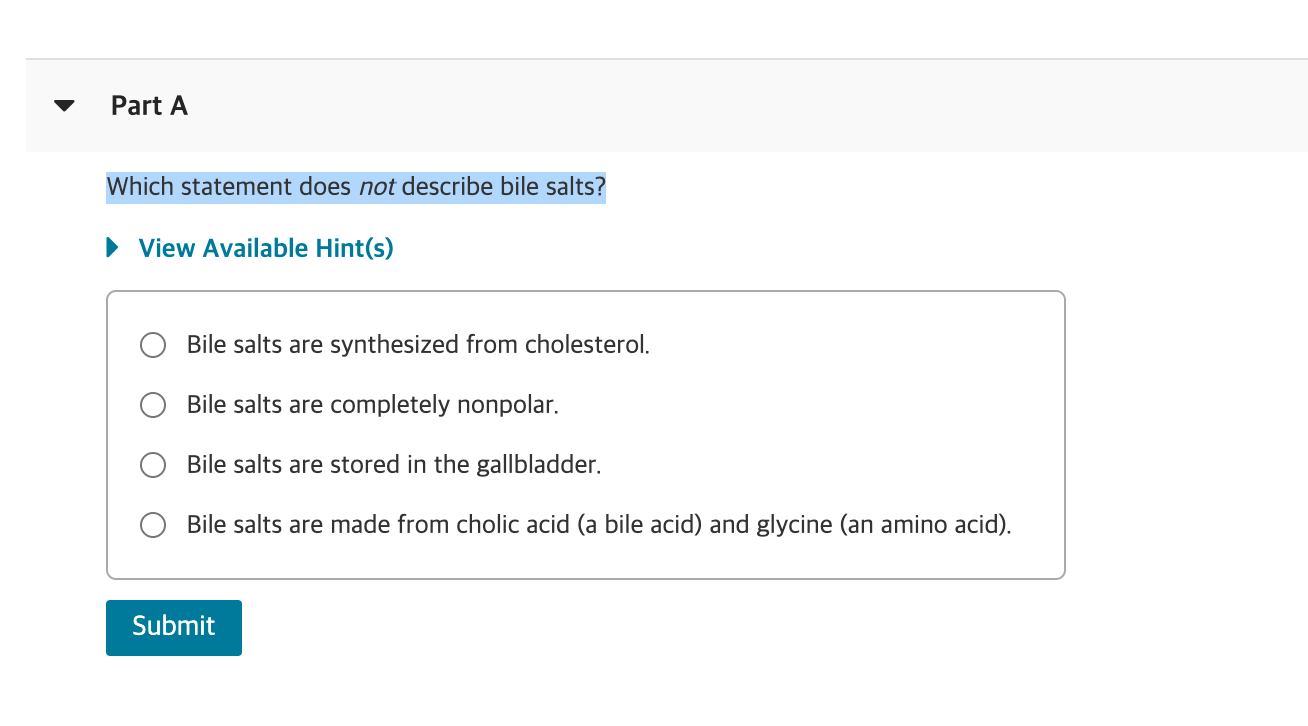Click the word "nonpolar" in the second option
Viewport: 1308px width, 726px height.
point(507,405)
